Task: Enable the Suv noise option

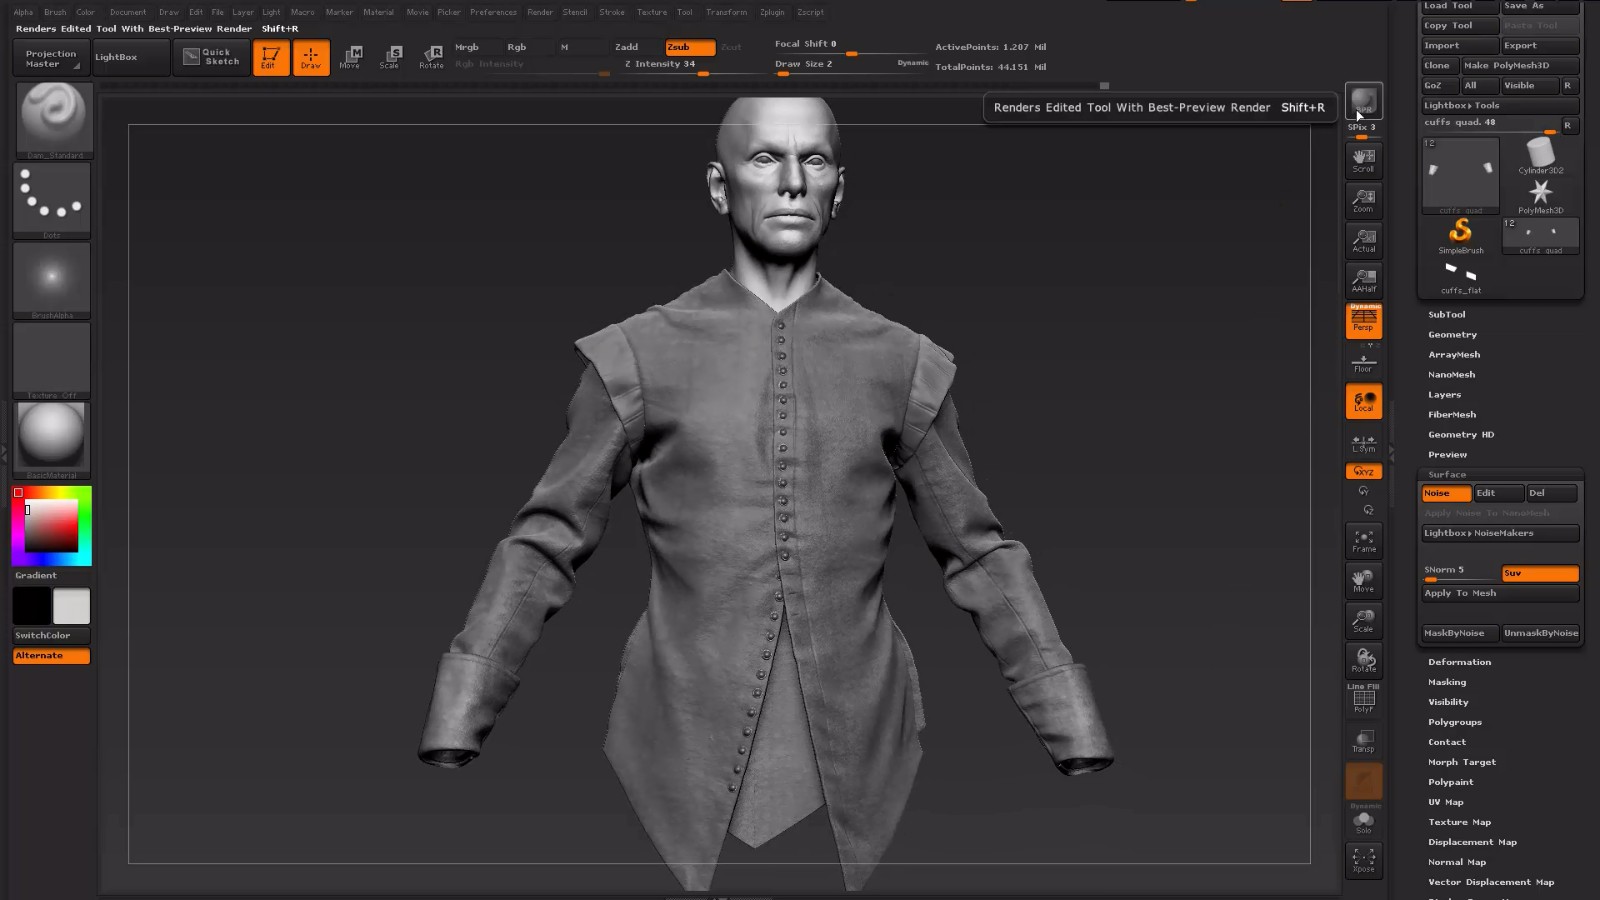Action: coord(1540,573)
